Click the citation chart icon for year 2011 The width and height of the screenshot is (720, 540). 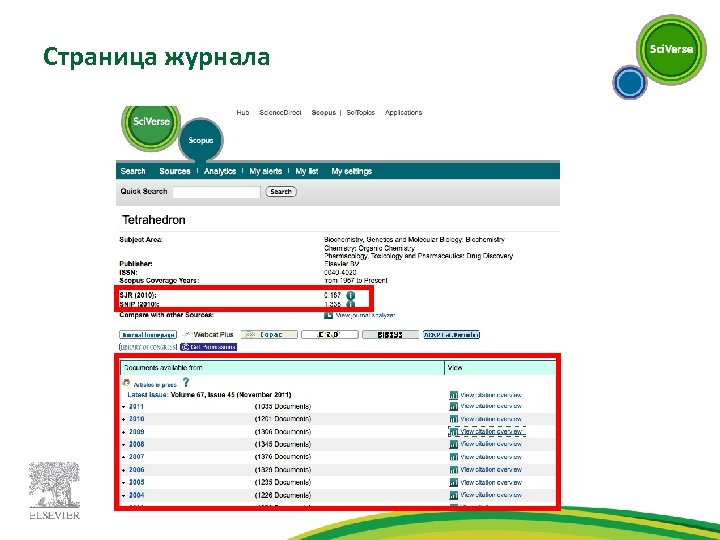click(454, 406)
